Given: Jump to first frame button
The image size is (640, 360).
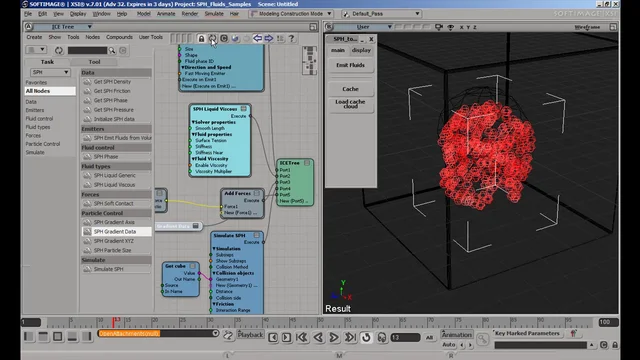Looking at the screenshot, I should pyautogui.click(x=302, y=337).
